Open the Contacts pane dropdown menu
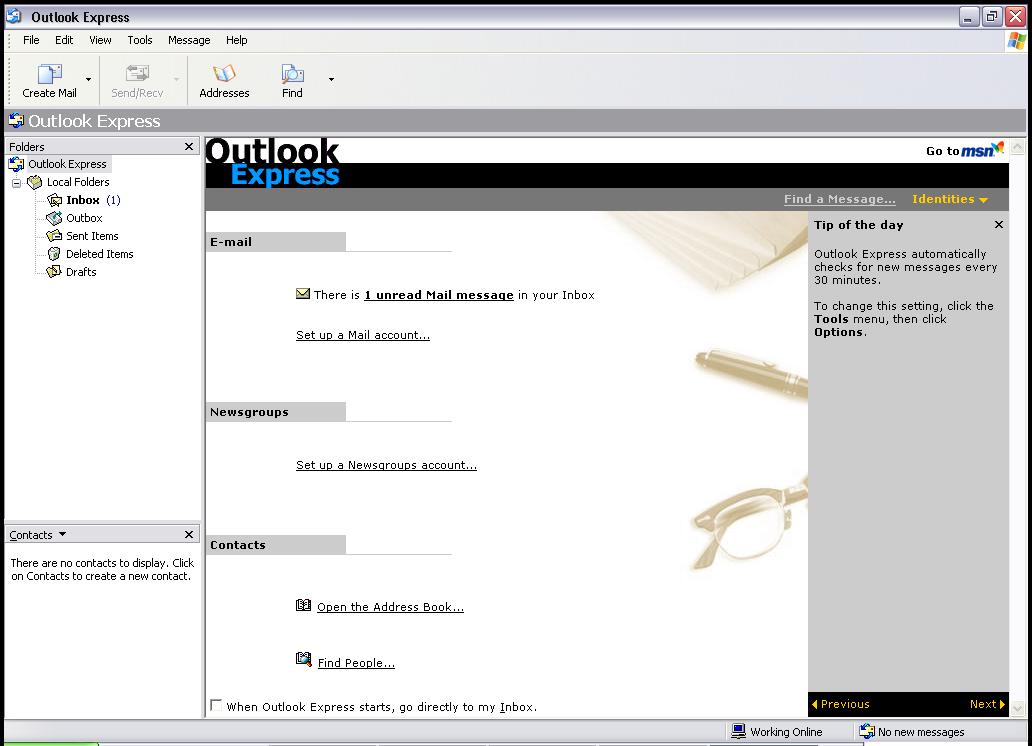The image size is (1032, 746). [63, 534]
